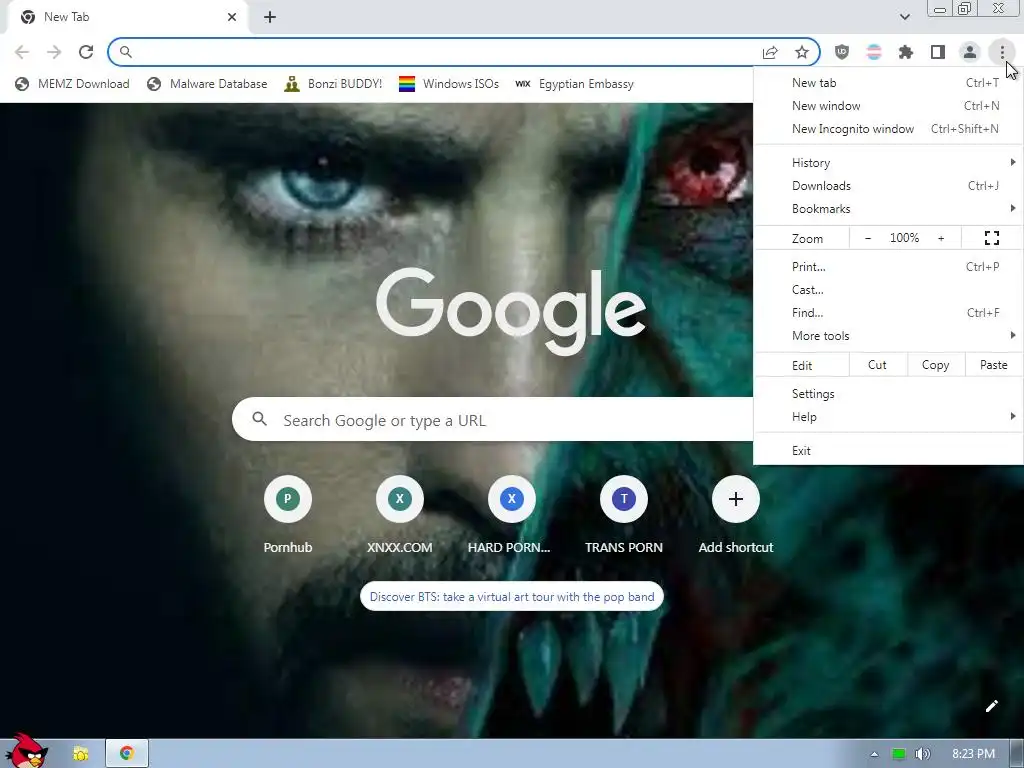Toggle fullscreen mode icon in Zoom row
1024x768 pixels.
(991, 238)
